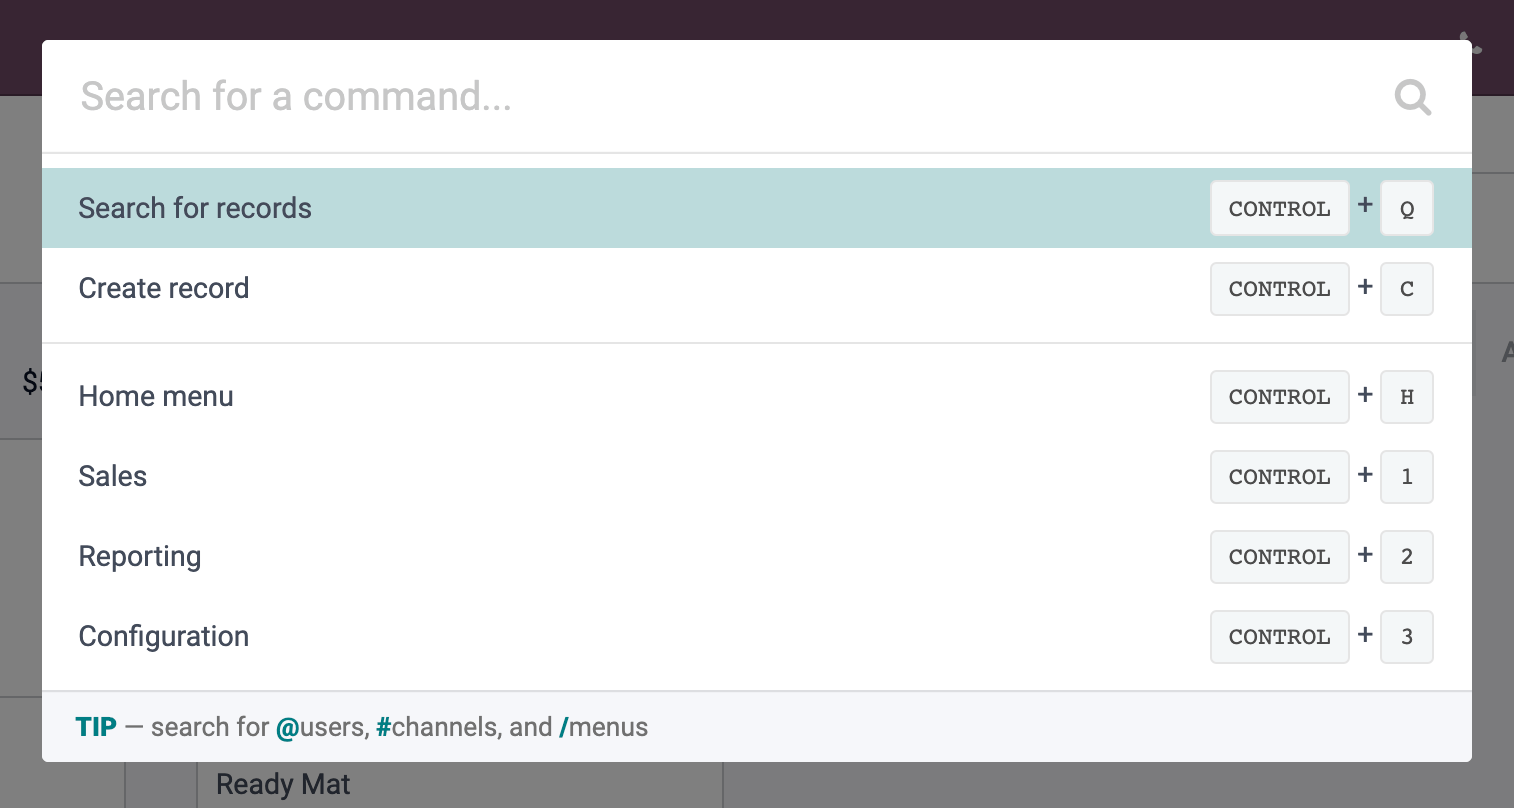Click the '2' shortcut key badge for Reporting
Screen dimensions: 1514x808
(1407, 557)
